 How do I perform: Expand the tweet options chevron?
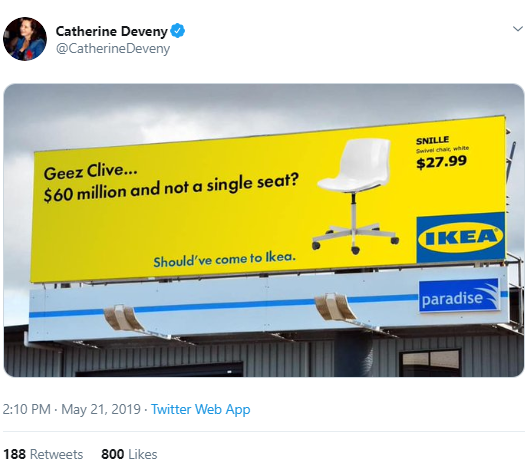click(x=518, y=29)
